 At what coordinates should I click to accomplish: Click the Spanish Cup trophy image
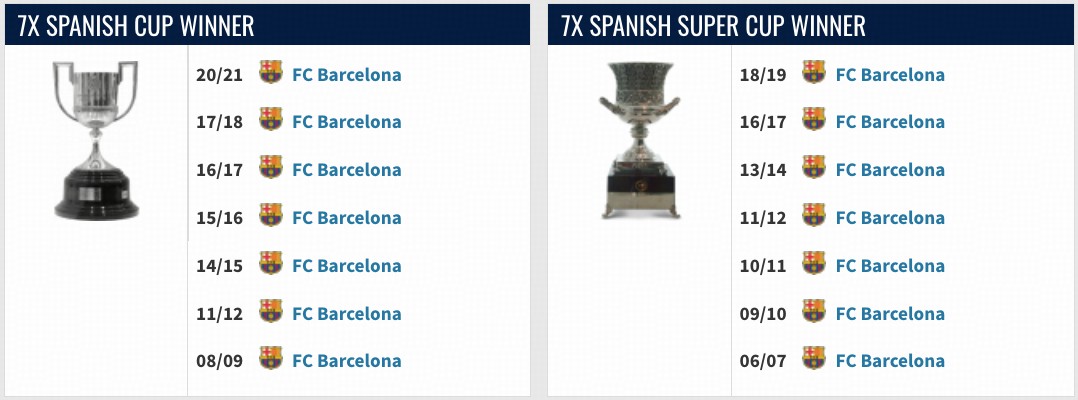tap(95, 140)
